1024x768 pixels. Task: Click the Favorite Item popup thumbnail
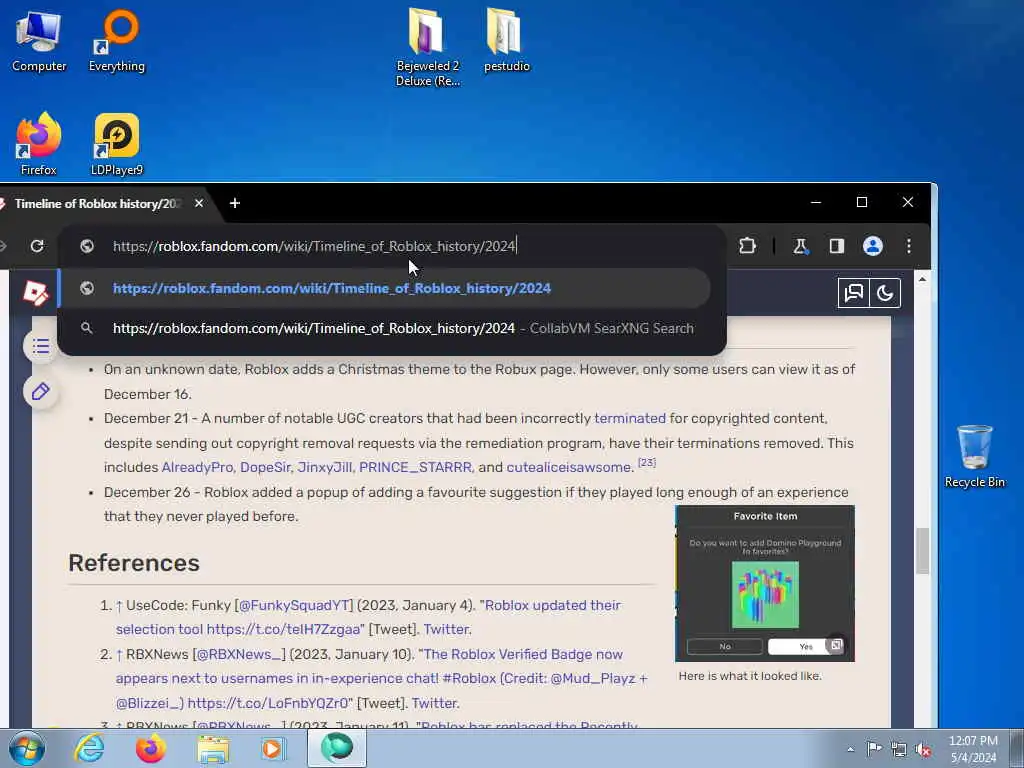pos(765,583)
